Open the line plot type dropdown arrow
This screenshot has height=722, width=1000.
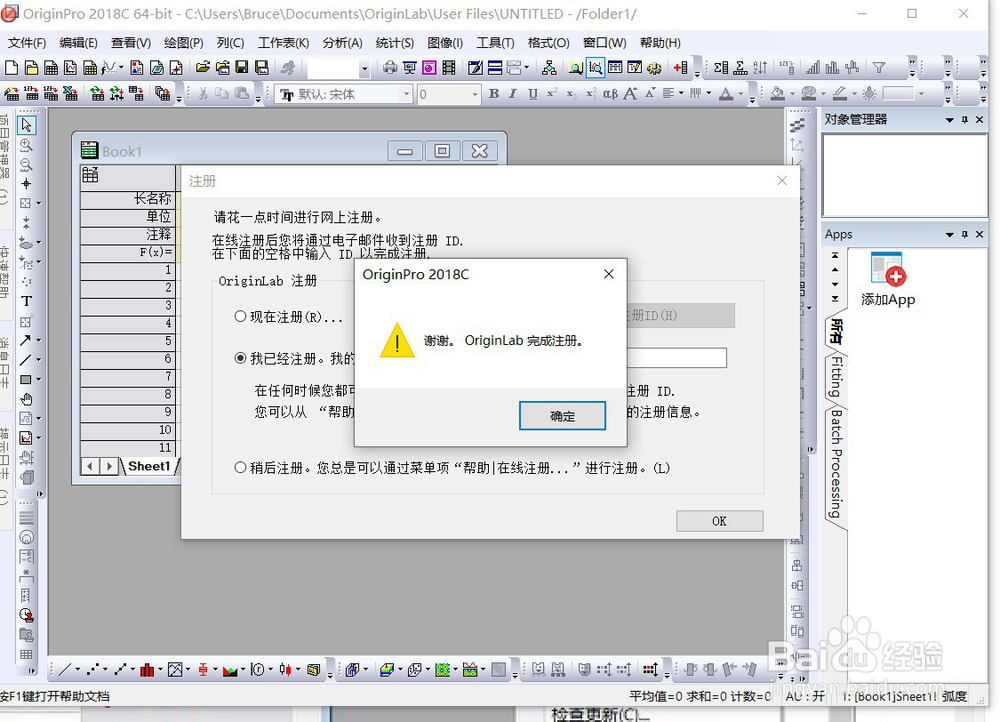tap(78, 670)
